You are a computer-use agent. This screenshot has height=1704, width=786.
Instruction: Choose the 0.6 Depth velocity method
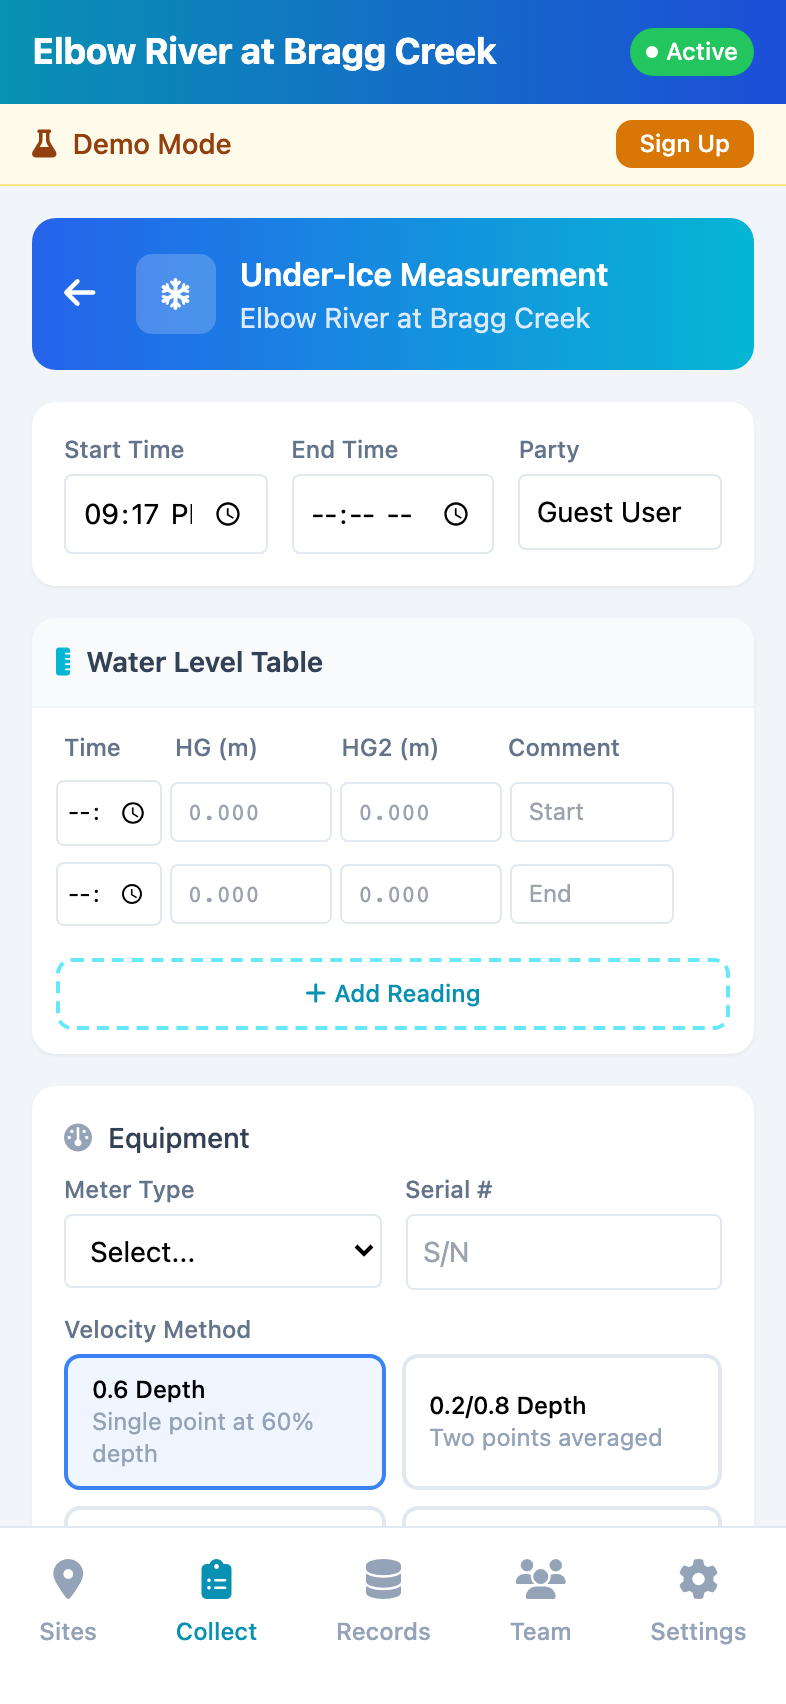(224, 1421)
